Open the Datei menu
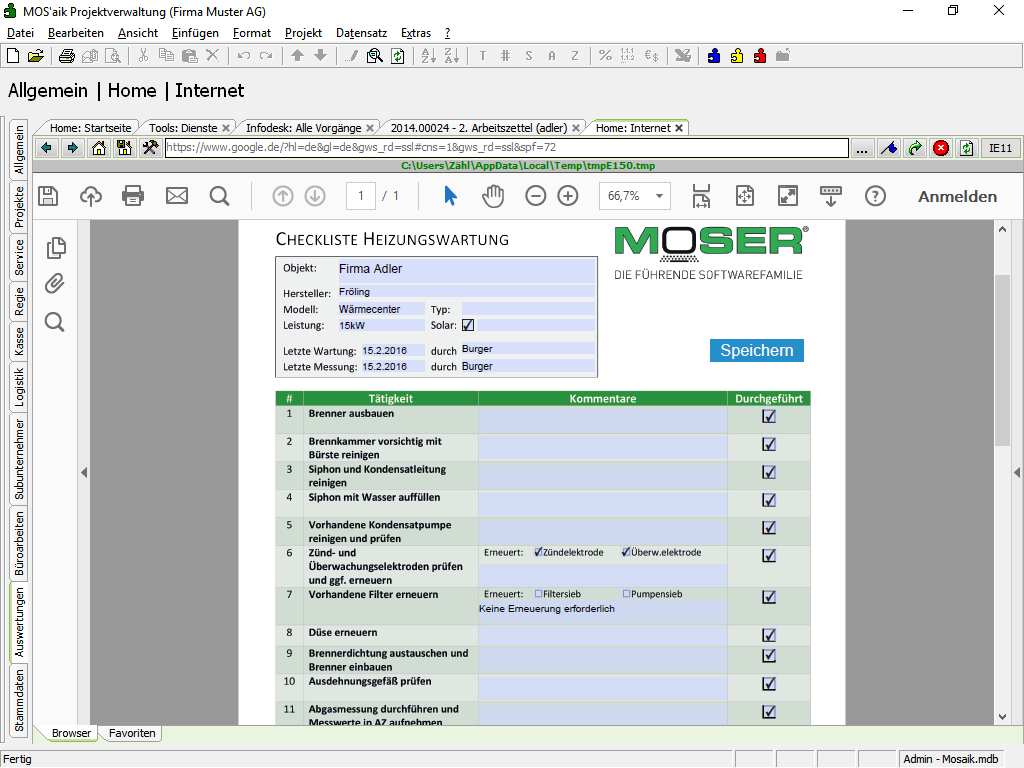Screen dimensions: 1024x768 click(x=20, y=33)
